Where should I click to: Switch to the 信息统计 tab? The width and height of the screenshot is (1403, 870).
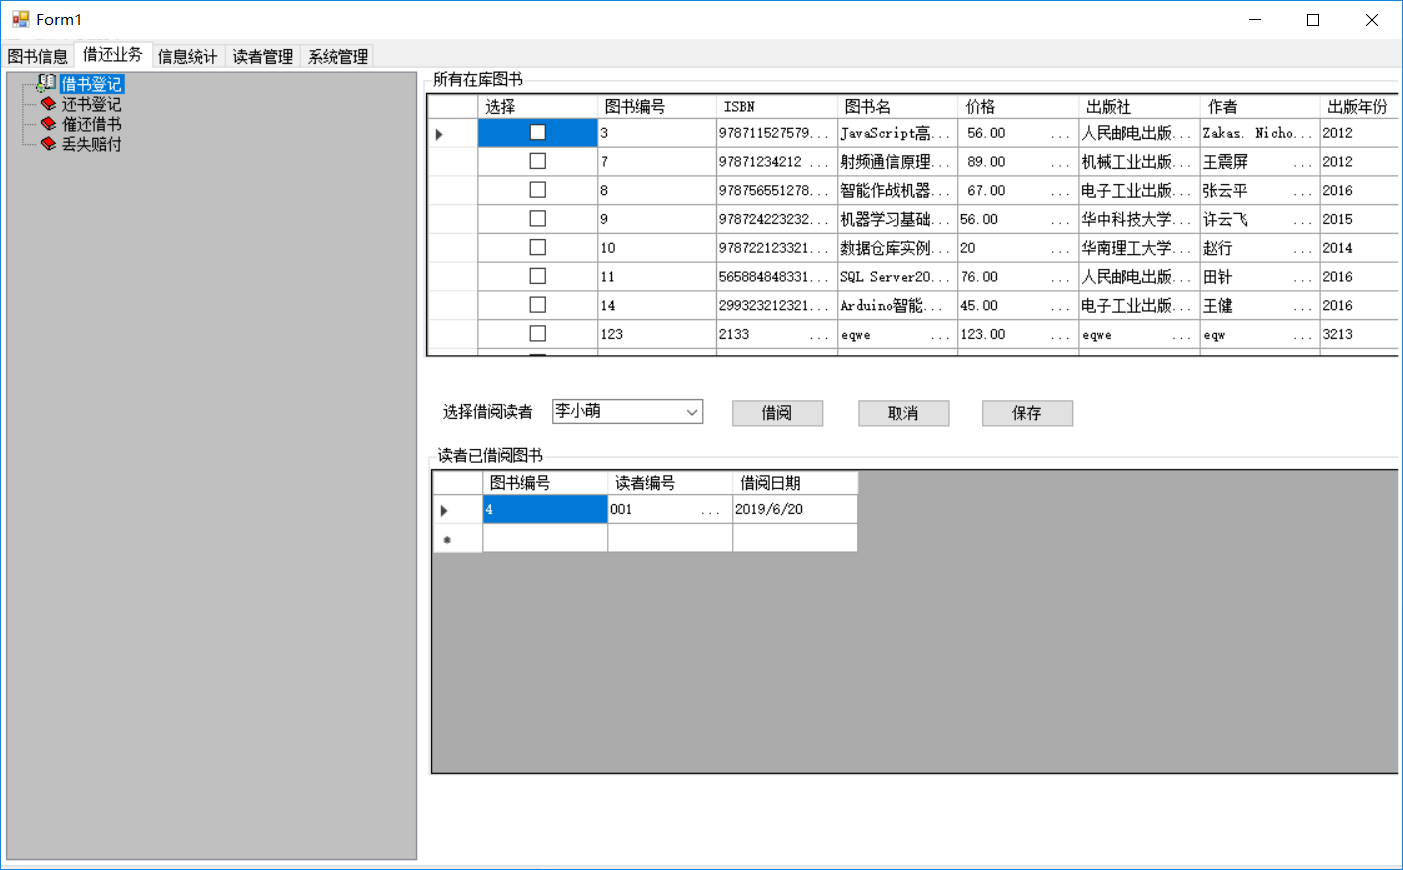187,56
